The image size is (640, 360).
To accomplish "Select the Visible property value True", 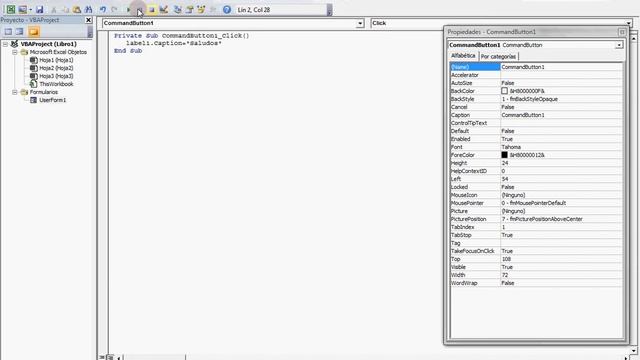I will [562, 267].
